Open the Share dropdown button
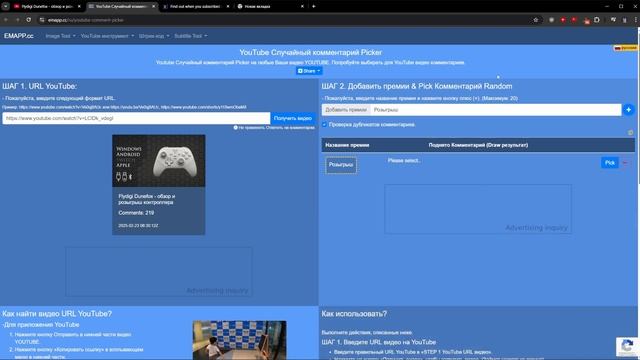 309,71
